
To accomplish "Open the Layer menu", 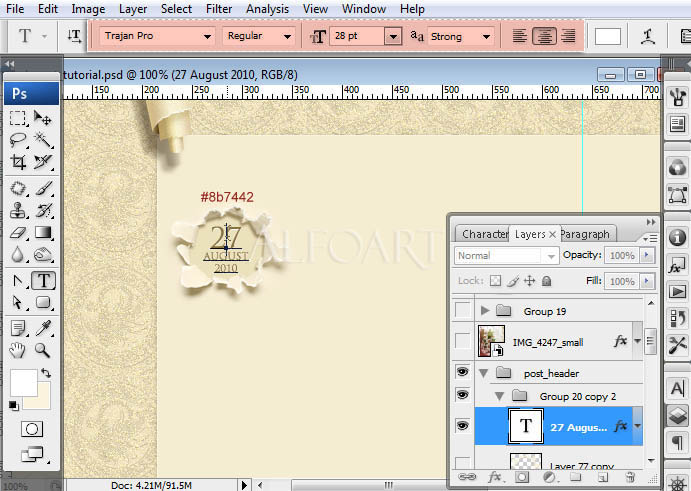I will [133, 9].
